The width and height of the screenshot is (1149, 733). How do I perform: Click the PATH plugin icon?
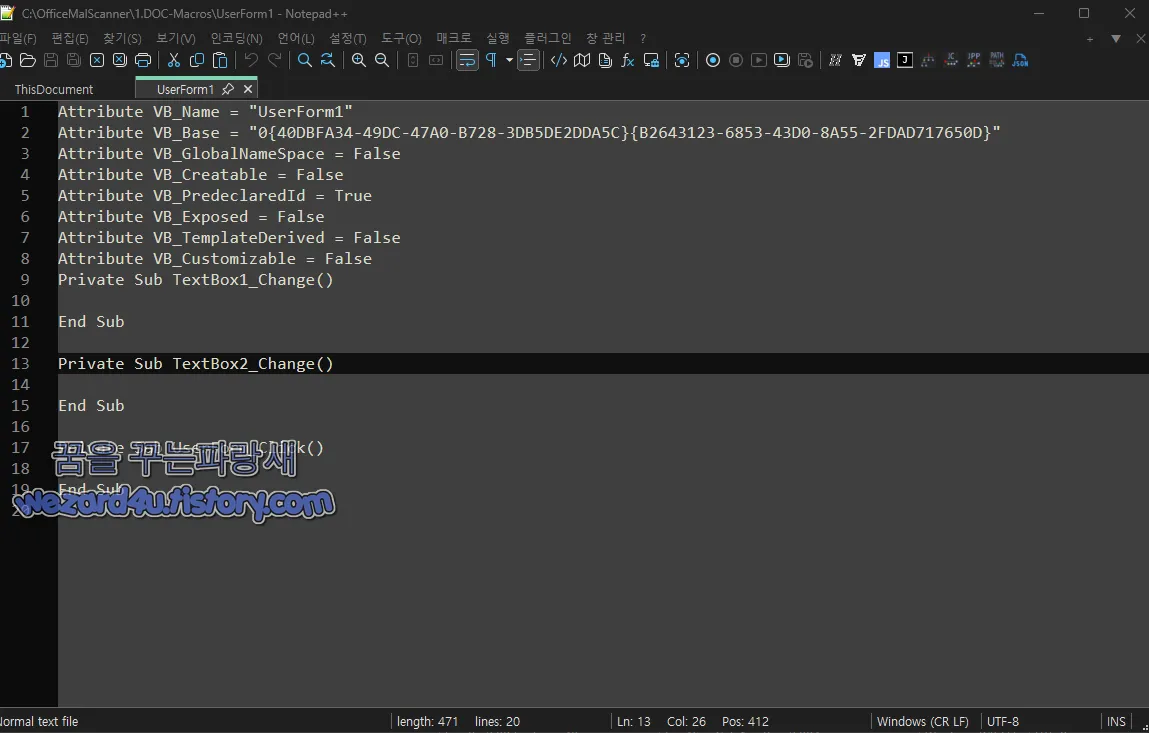[x=997, y=60]
